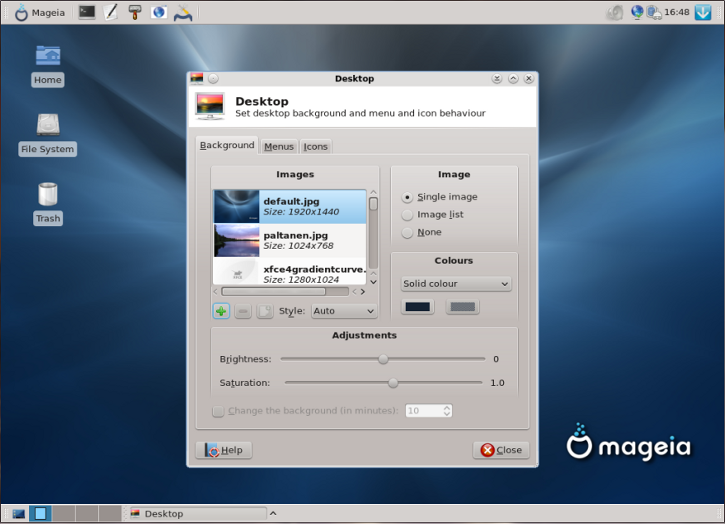Choose the None image radio option
725x524 pixels.
422,232
